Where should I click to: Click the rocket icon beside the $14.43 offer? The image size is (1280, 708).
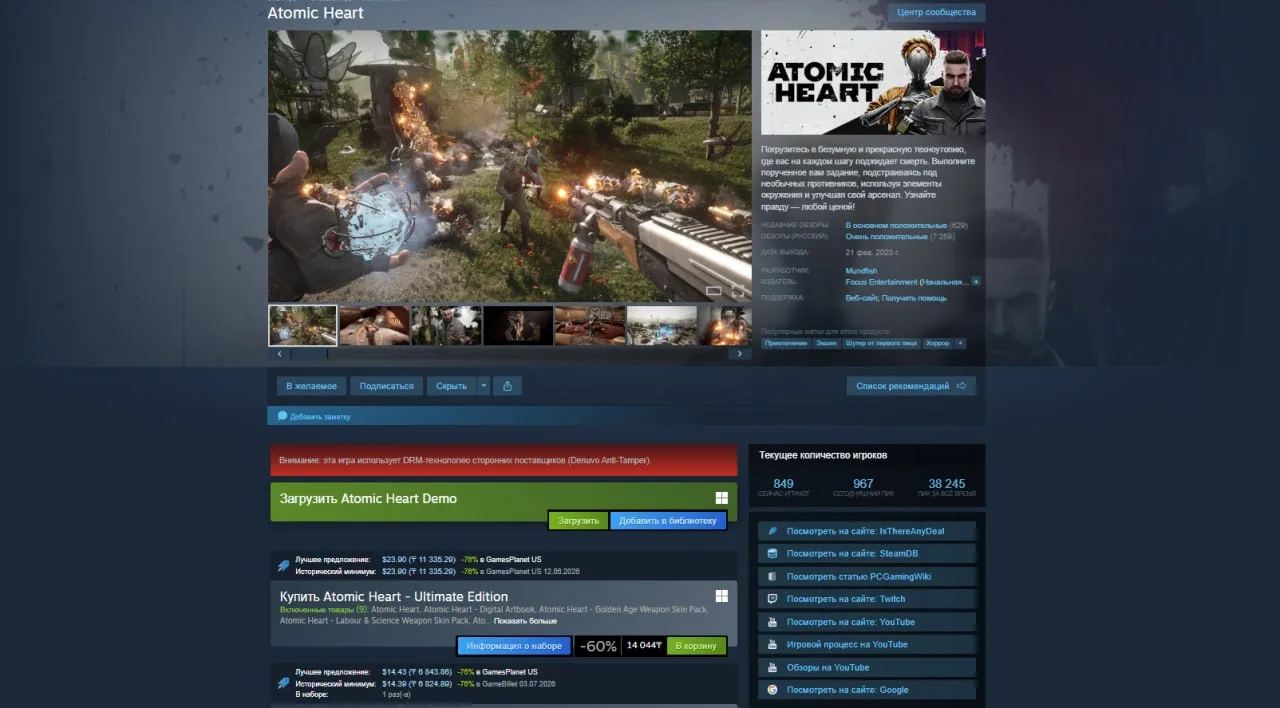[x=283, y=682]
